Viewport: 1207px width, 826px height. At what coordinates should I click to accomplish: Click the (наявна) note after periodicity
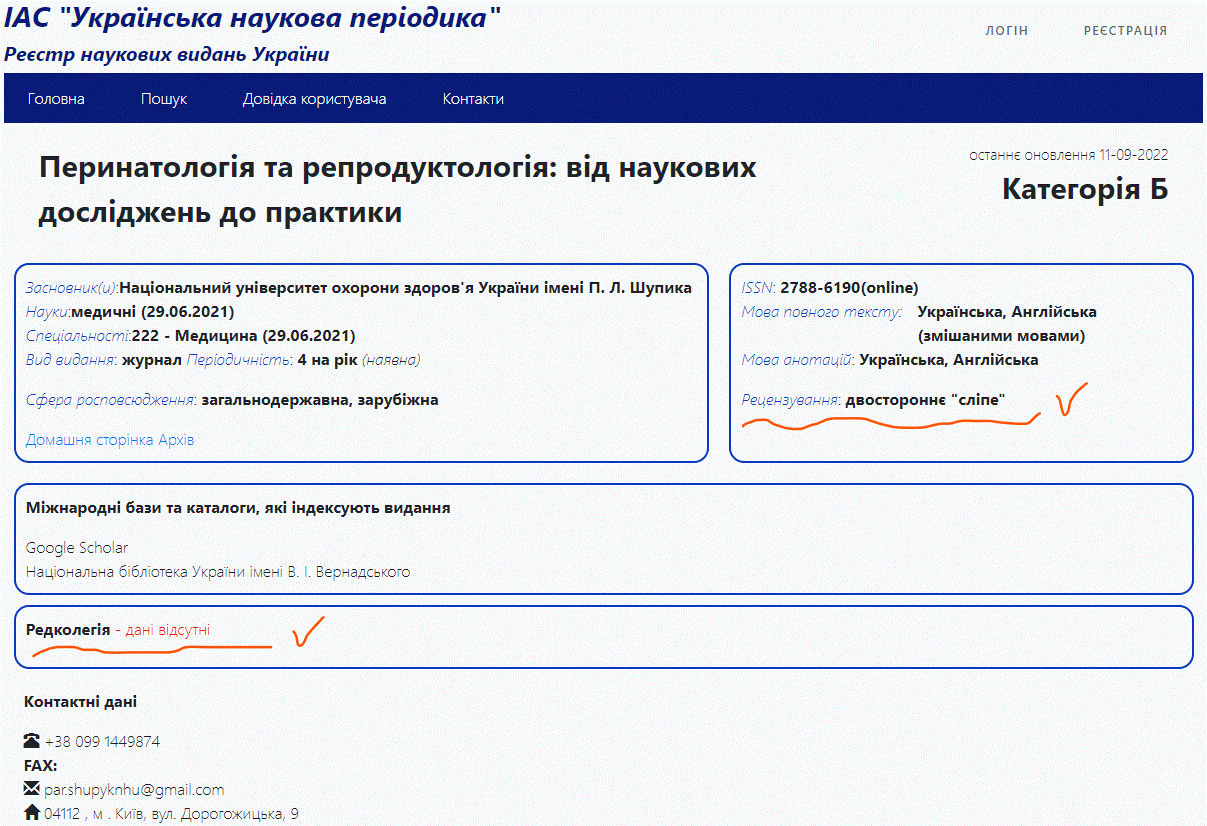391,360
